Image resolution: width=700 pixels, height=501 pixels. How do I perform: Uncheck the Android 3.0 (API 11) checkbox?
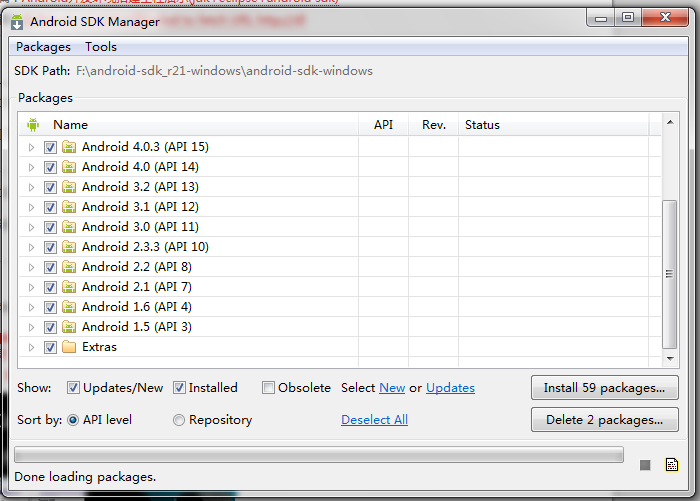pyautogui.click(x=50, y=227)
